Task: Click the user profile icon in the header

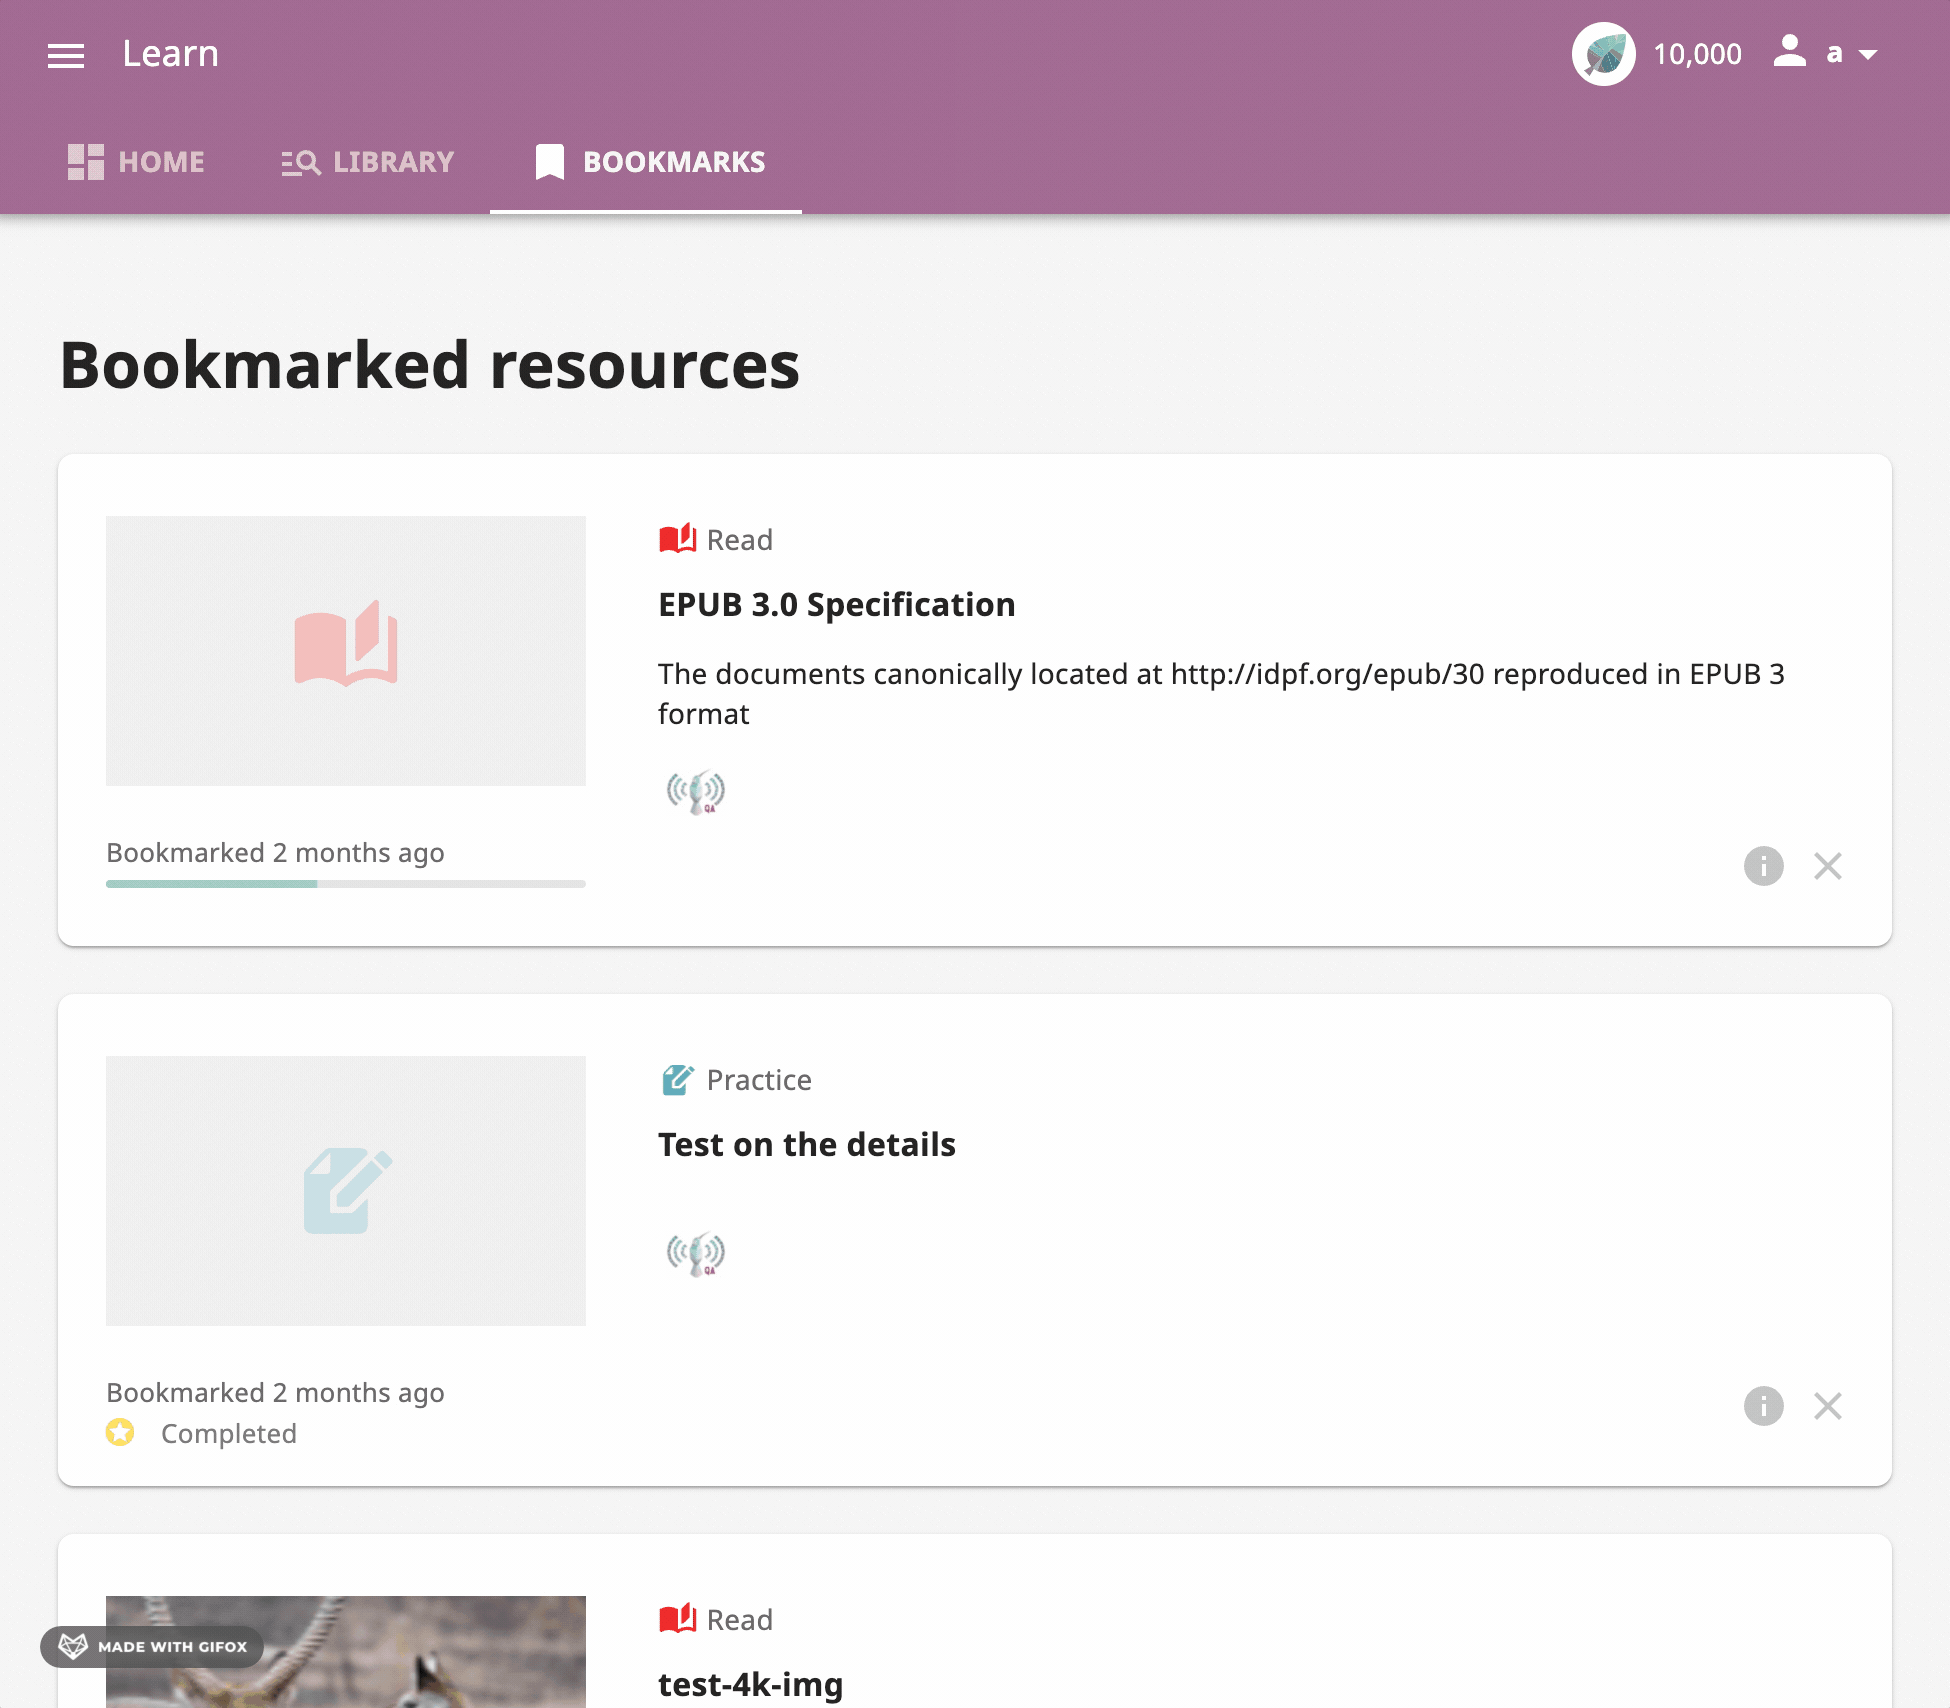Action: pyautogui.click(x=1789, y=54)
